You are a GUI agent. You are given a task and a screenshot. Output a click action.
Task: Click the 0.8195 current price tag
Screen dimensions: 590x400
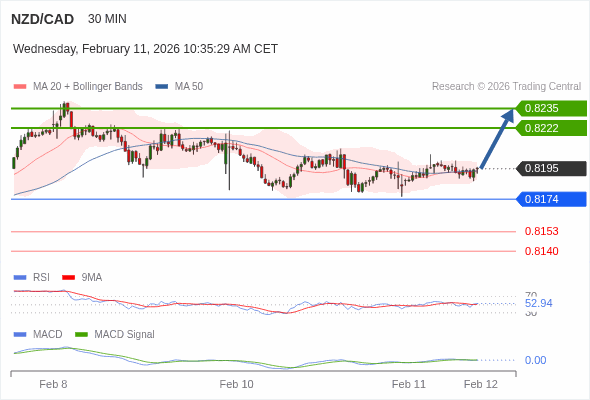[551, 168]
